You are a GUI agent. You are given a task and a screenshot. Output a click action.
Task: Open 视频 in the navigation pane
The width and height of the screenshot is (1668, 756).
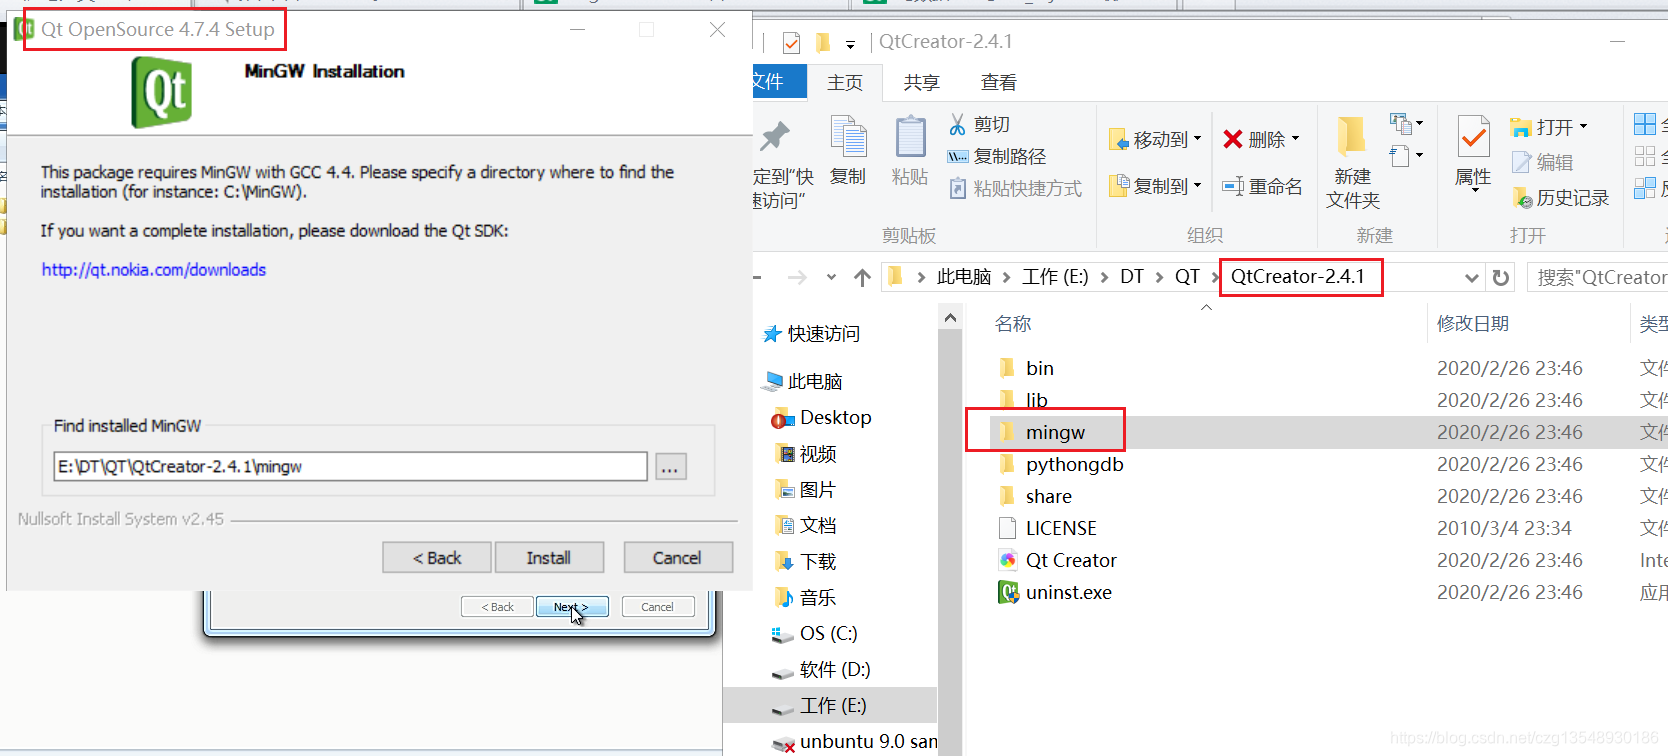click(x=806, y=454)
